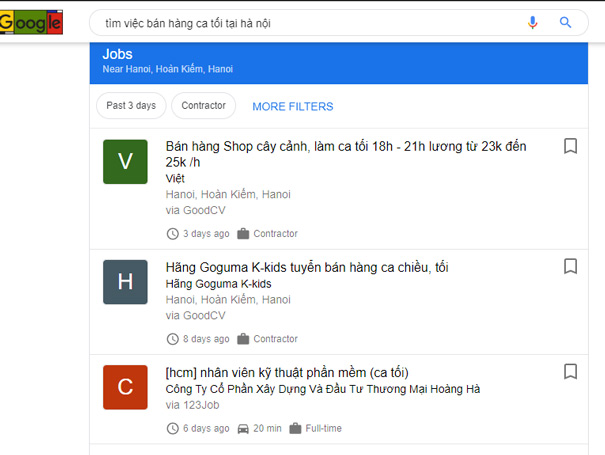Click the 20 min commute text

pyautogui.click(x=267, y=428)
